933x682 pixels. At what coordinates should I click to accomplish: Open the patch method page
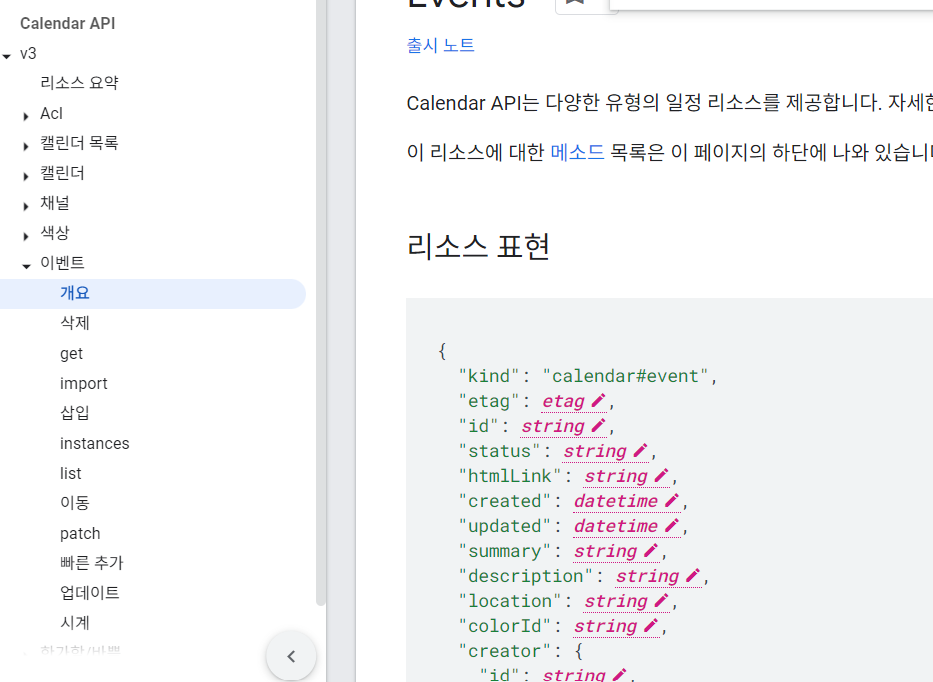click(x=80, y=533)
